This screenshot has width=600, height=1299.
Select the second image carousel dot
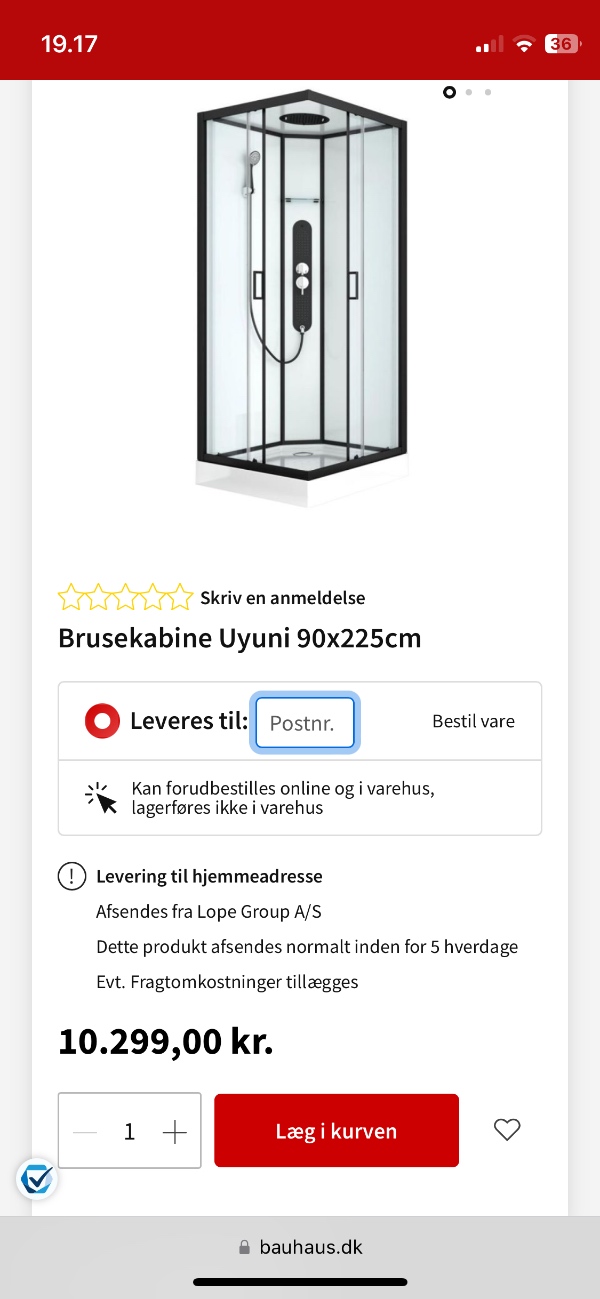pyautogui.click(x=468, y=92)
